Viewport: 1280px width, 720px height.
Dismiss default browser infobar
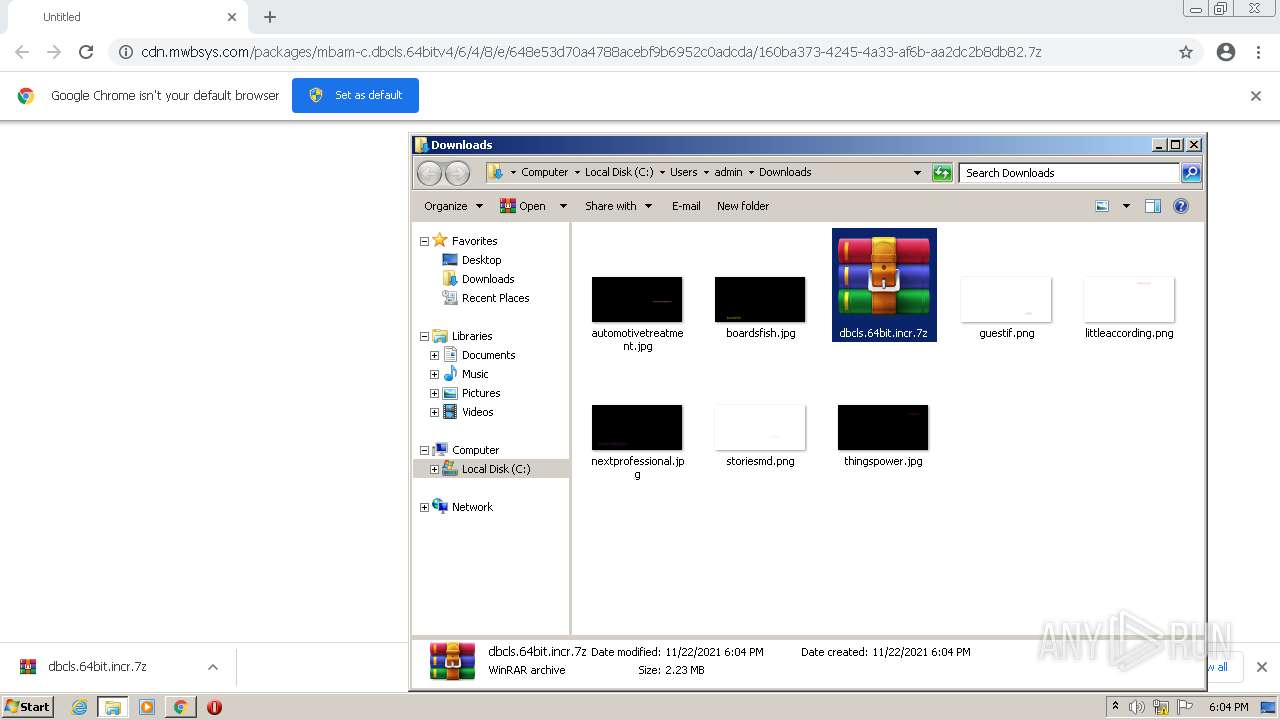(x=1256, y=96)
